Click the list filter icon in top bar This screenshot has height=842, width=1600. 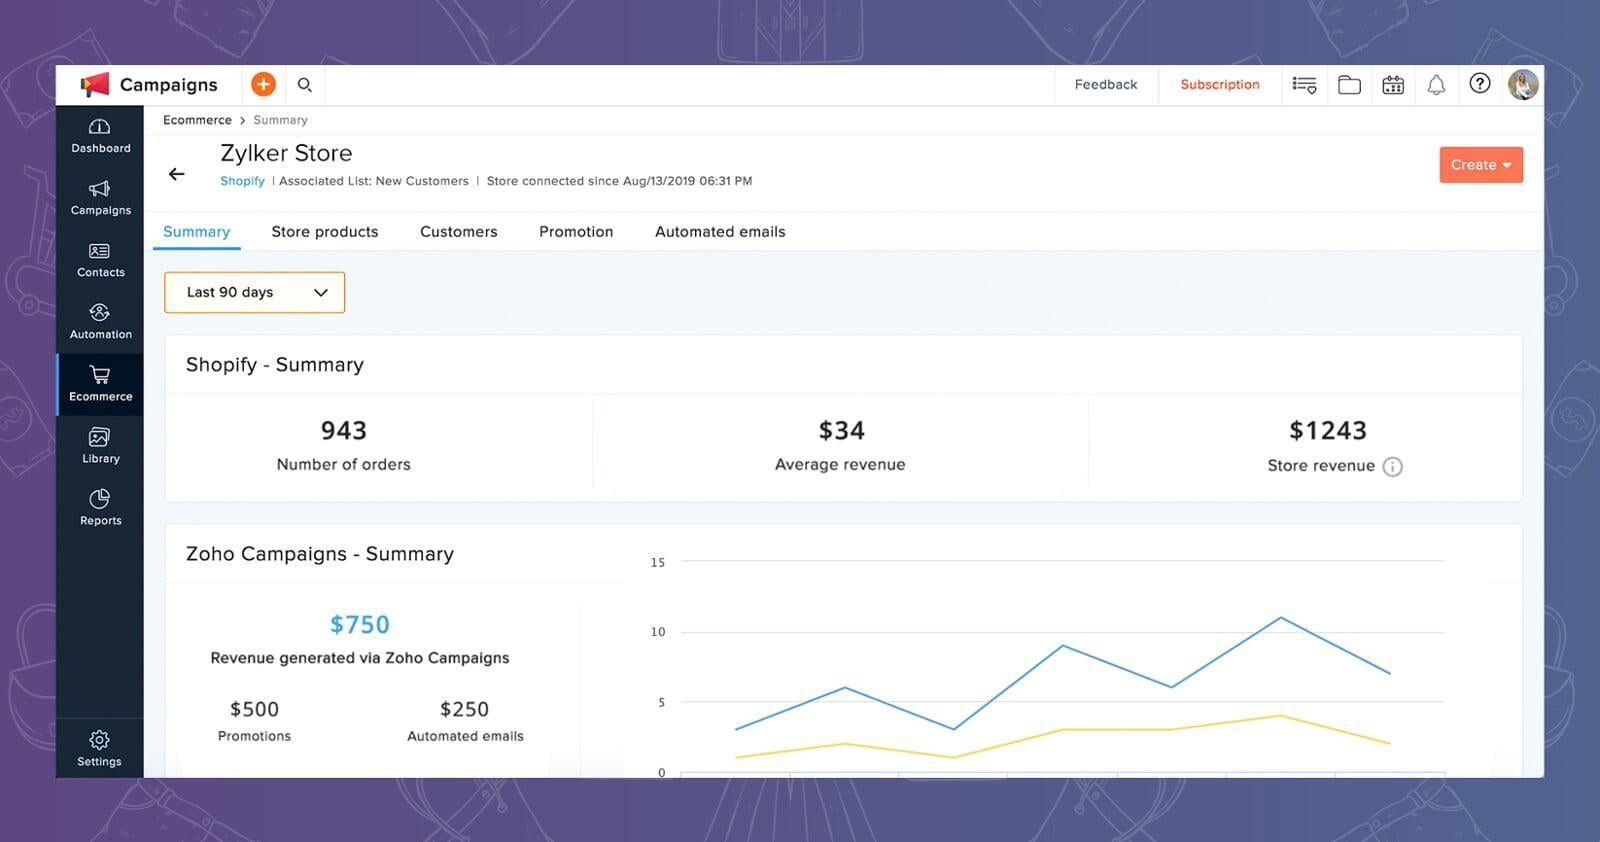pos(1304,85)
